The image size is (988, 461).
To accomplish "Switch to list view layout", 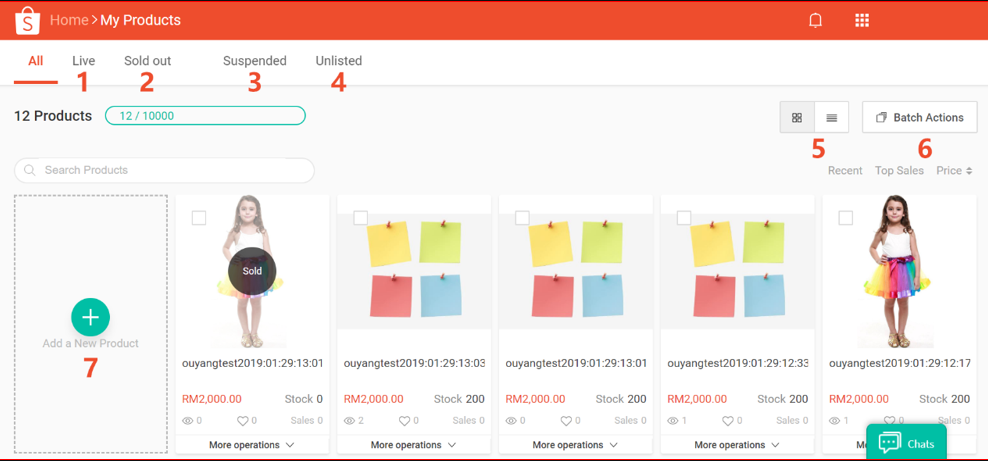I will point(832,117).
